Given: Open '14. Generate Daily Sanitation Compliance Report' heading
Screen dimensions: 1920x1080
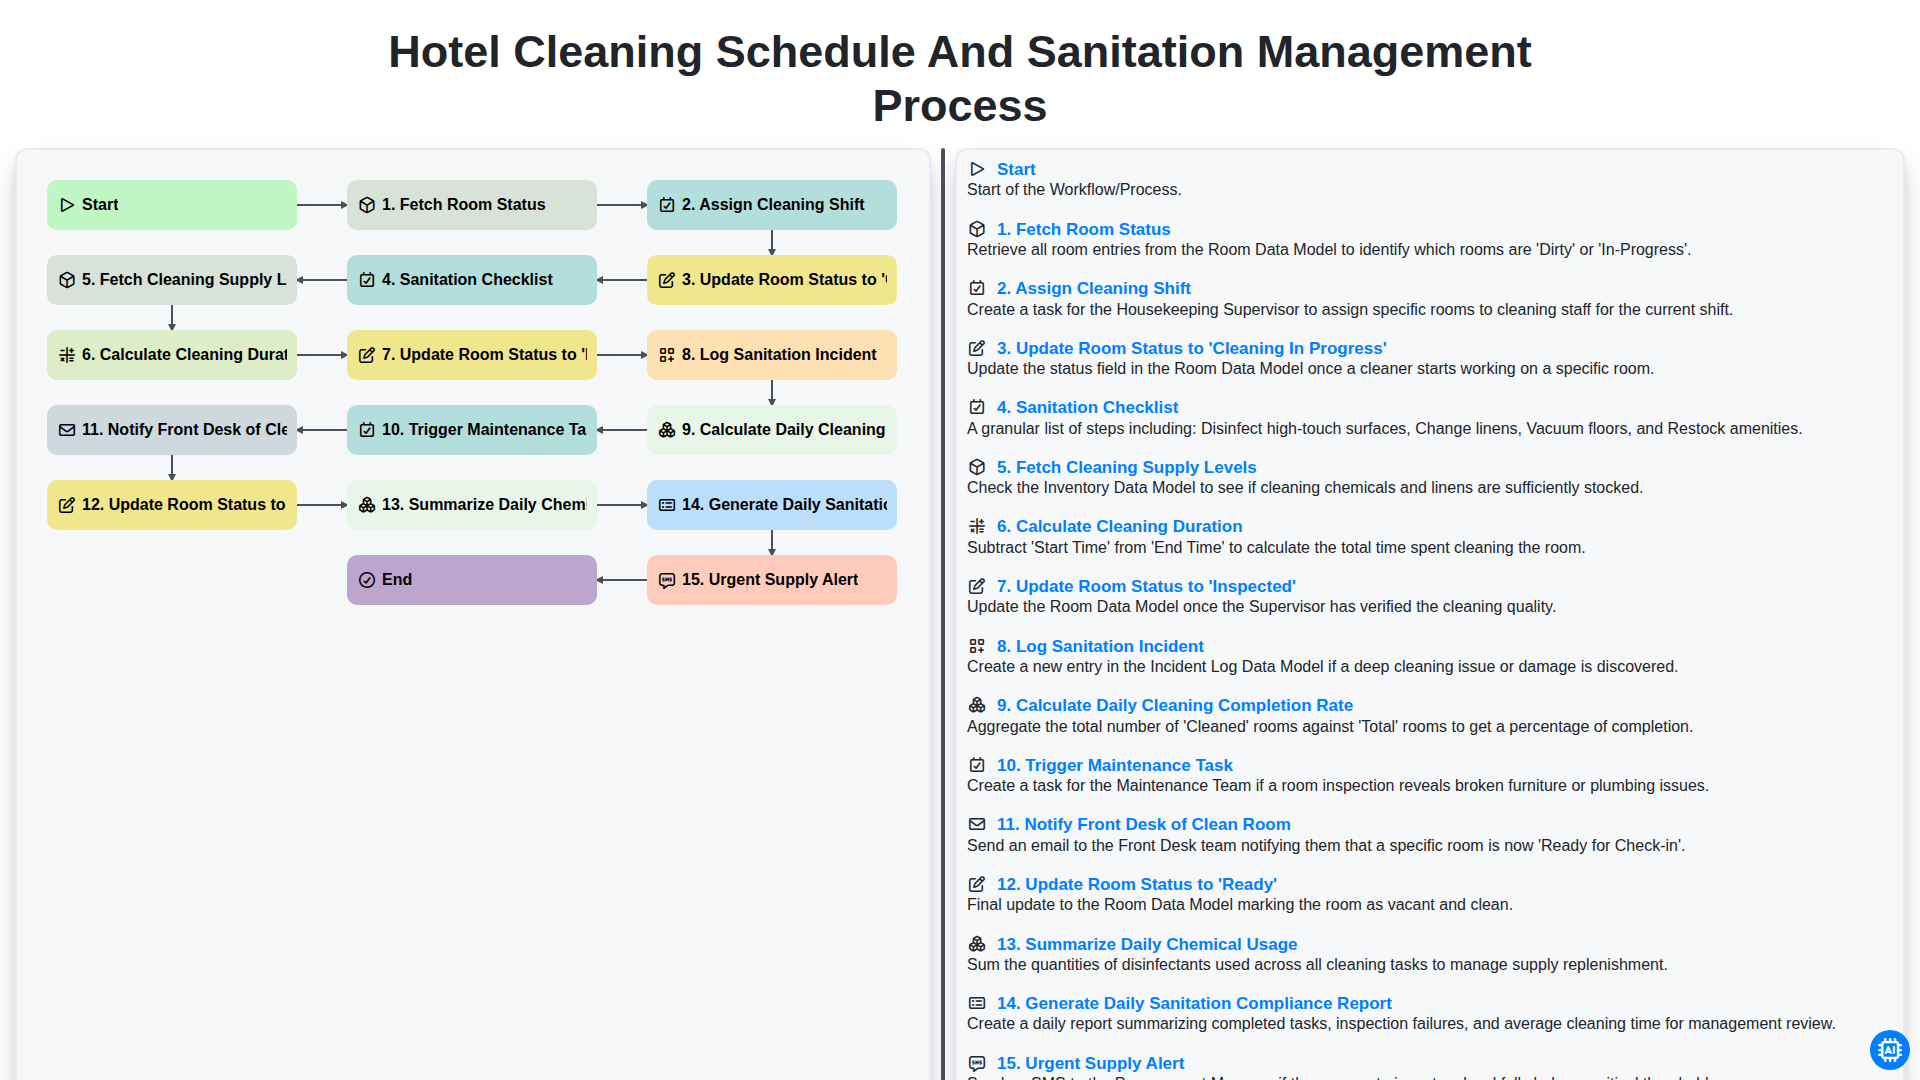Looking at the screenshot, I should pos(1194,1003).
